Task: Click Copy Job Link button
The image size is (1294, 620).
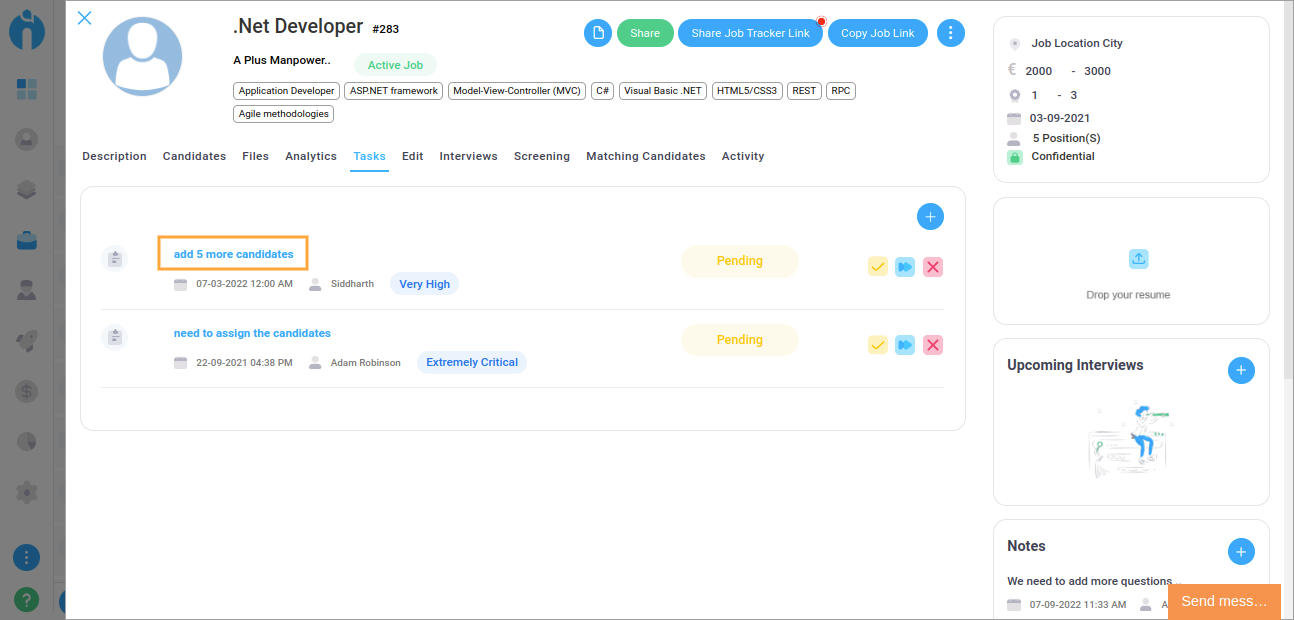Action: pyautogui.click(x=877, y=33)
